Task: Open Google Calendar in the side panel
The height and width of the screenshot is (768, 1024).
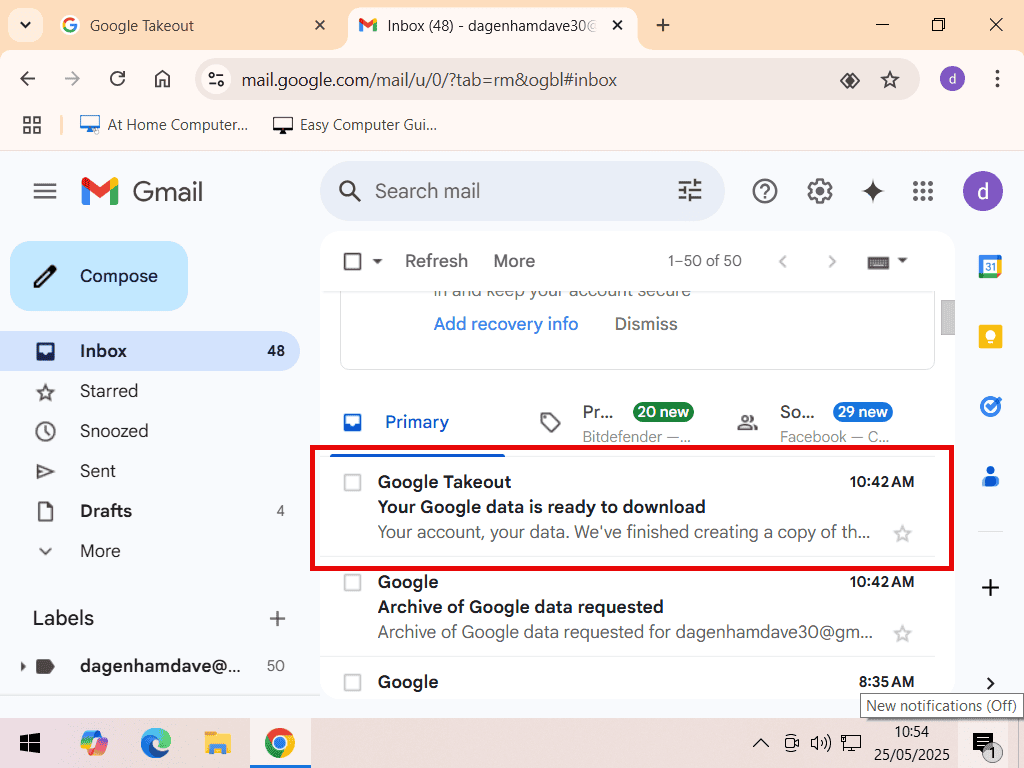Action: [x=990, y=266]
